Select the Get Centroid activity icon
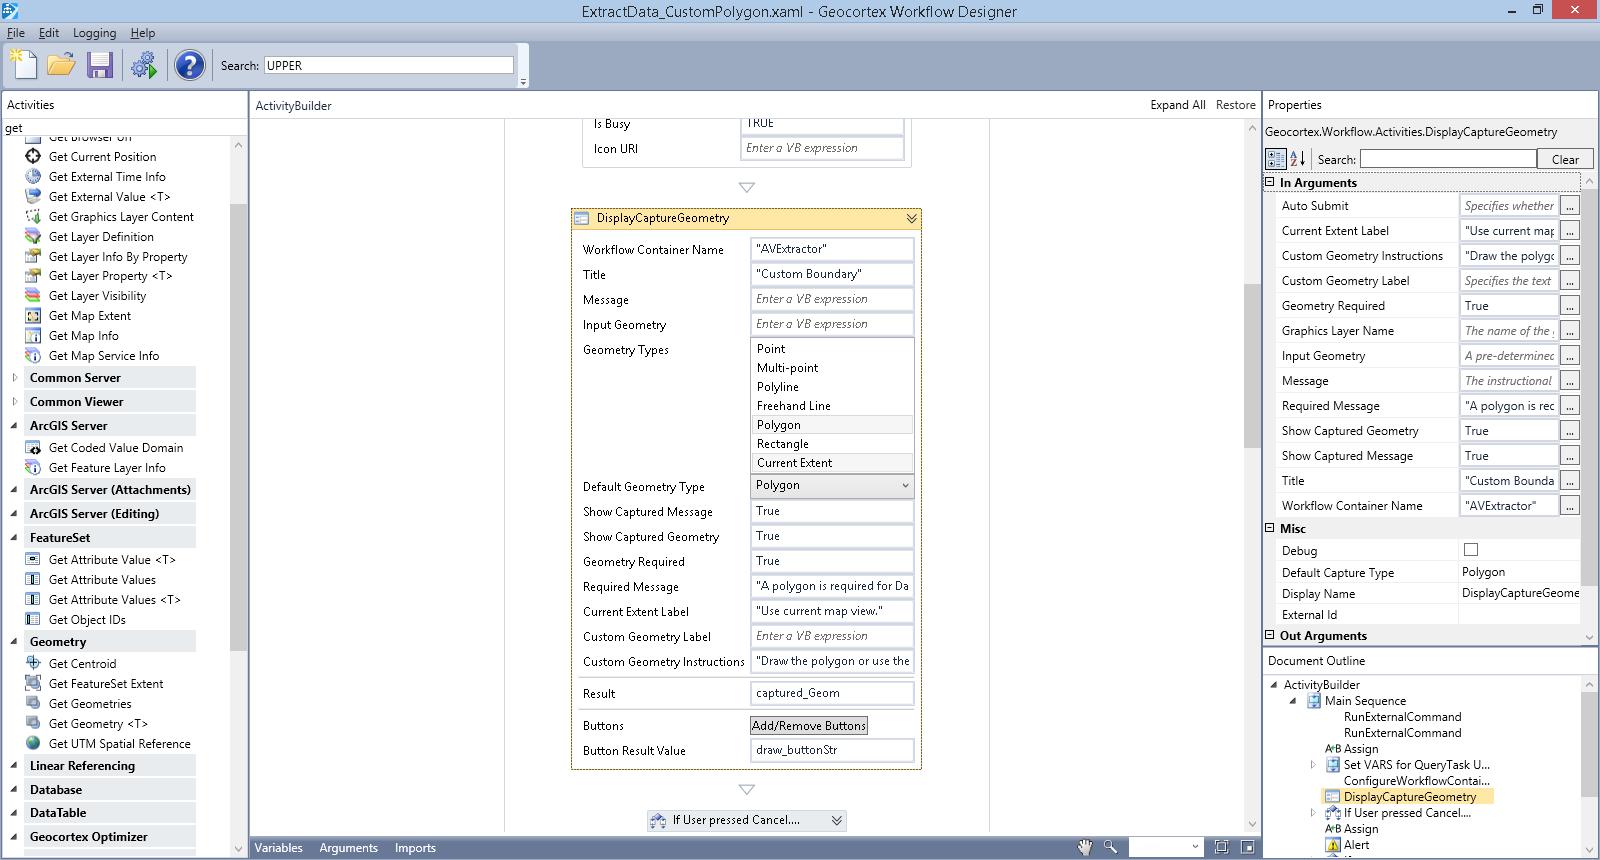Image resolution: width=1600 pixels, height=860 pixels. click(x=33, y=663)
